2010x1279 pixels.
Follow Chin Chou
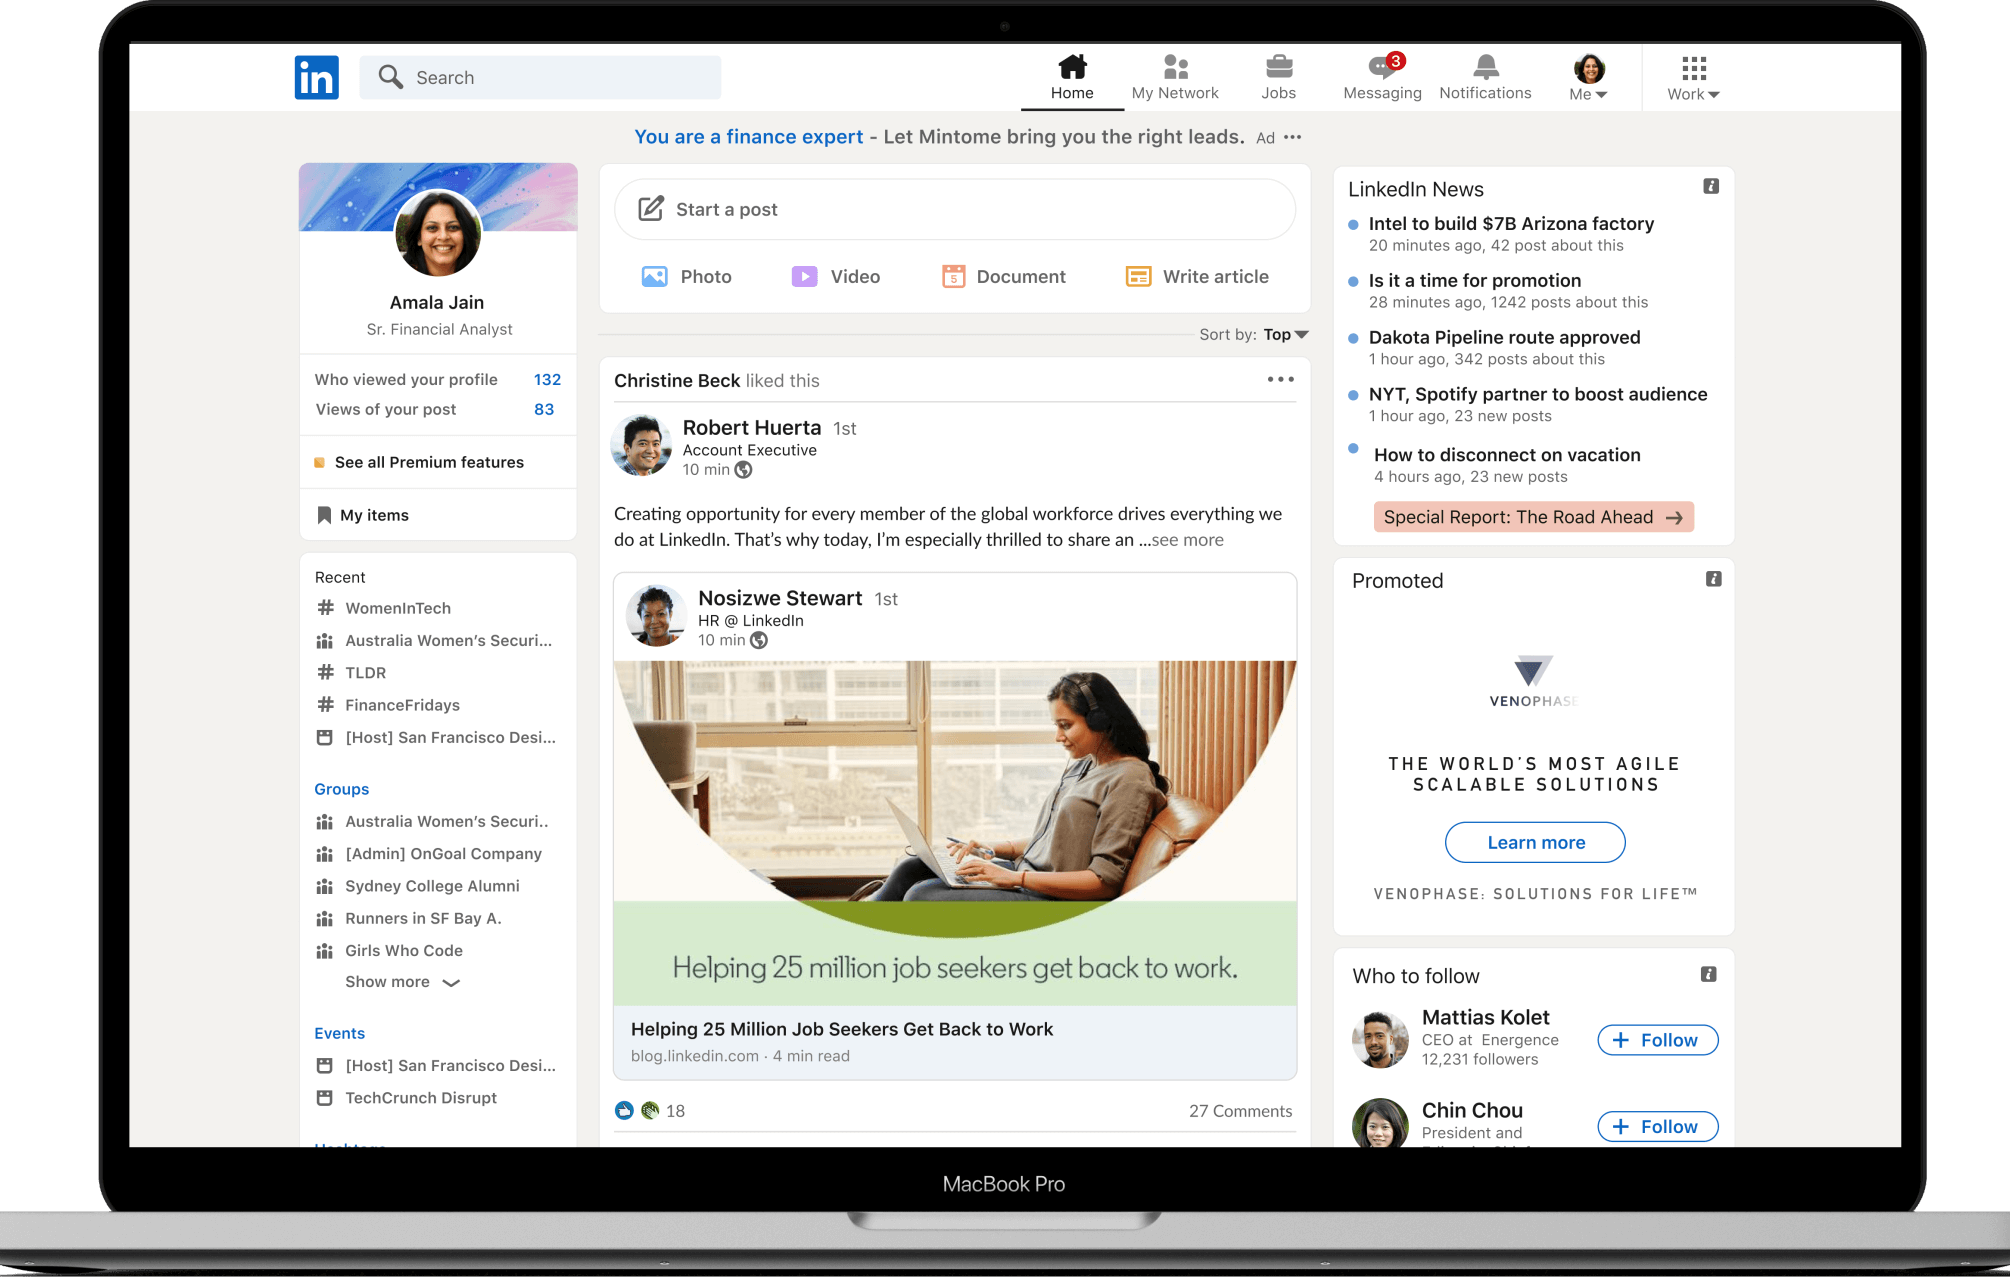(x=1657, y=1127)
